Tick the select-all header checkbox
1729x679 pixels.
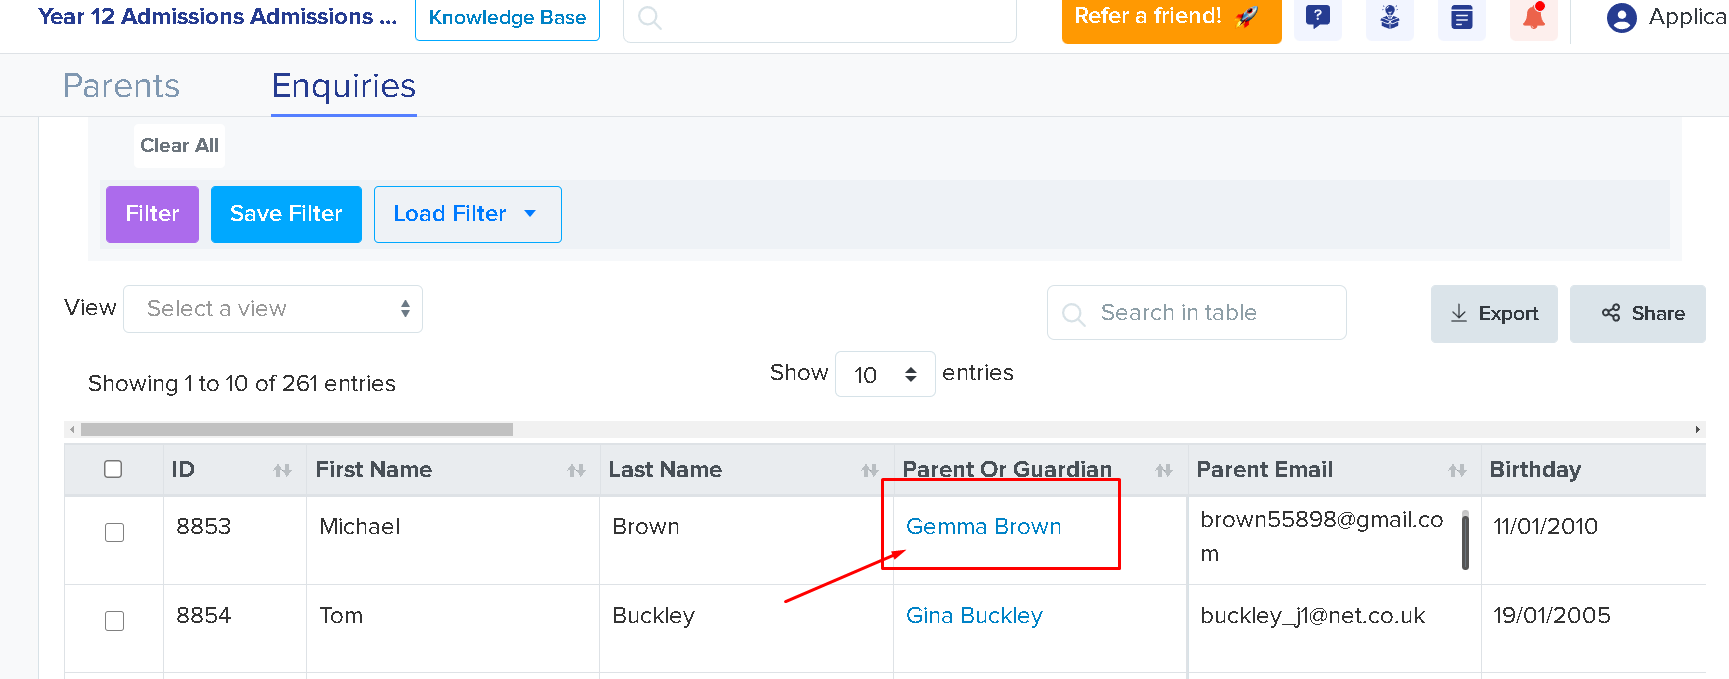point(113,469)
